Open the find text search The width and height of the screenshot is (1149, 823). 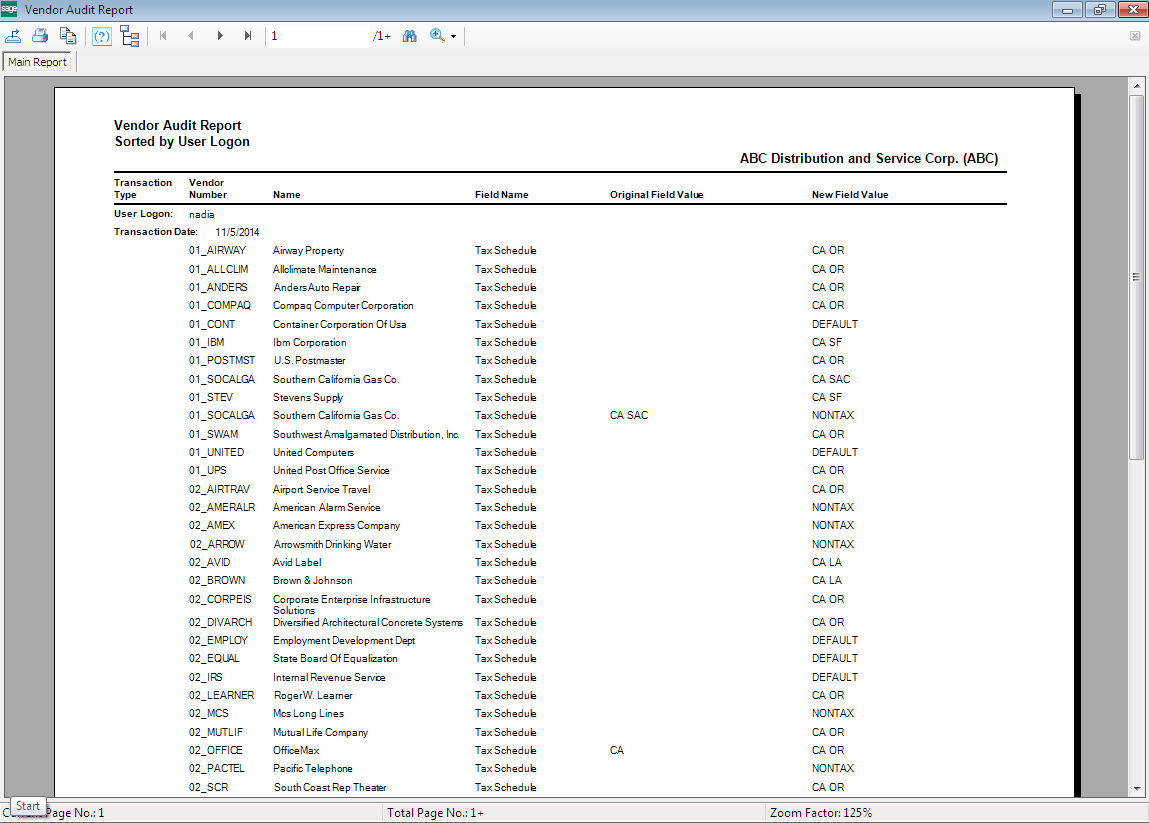409,36
